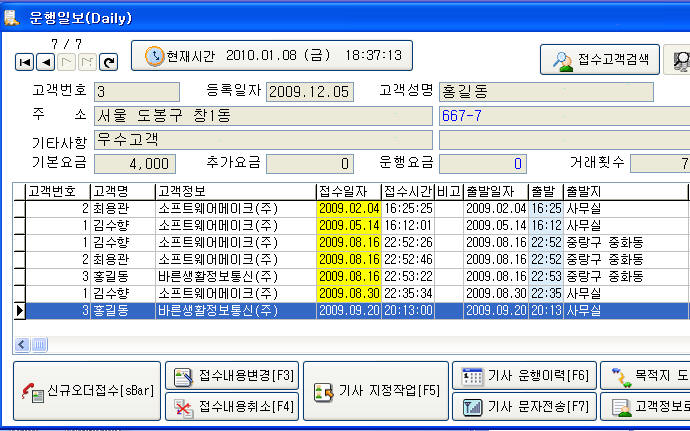690x431 pixels.
Task: Click the 기타사항 field 우수고객
Action: [263, 140]
